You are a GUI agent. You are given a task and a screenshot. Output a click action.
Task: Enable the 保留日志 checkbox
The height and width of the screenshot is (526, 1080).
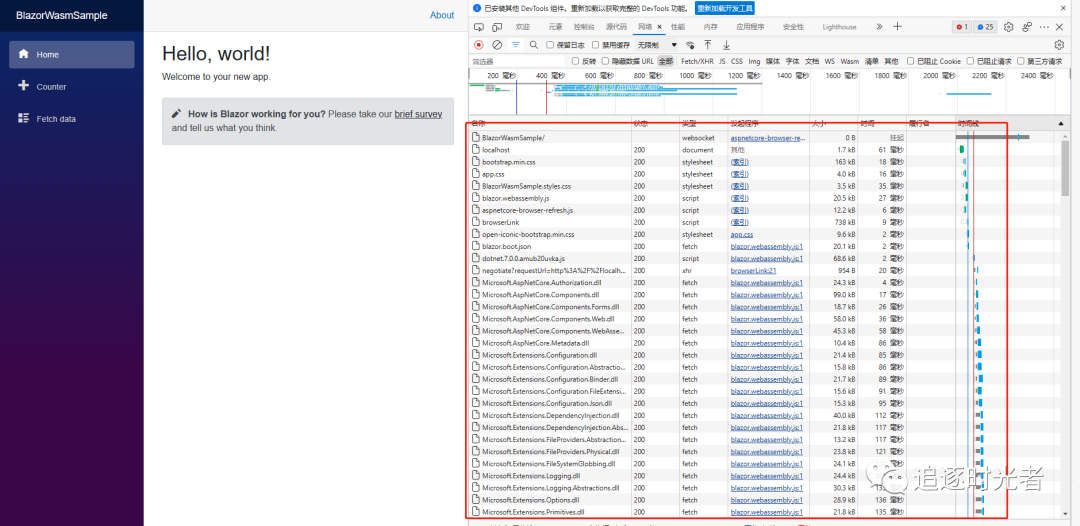(550, 45)
